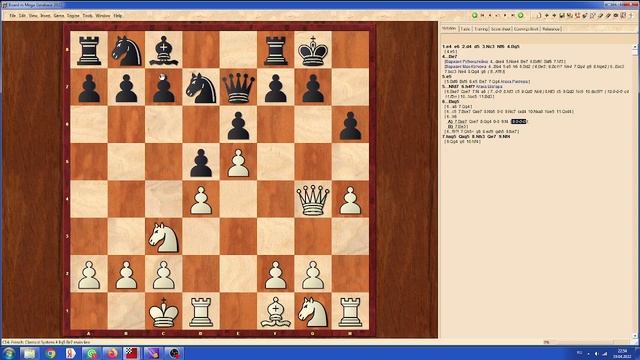The image size is (640, 360).
Task: Select the black bishop on c8
Action: pos(164,50)
